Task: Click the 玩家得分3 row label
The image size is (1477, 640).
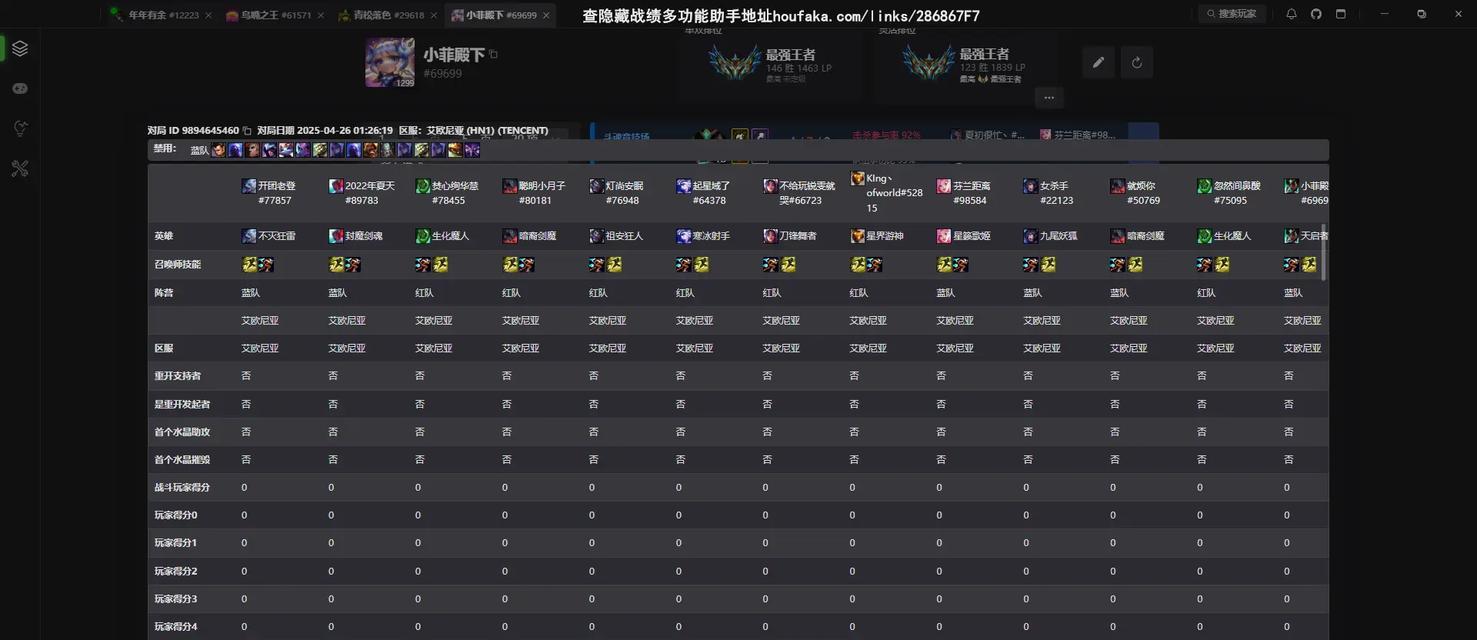Action: click(176, 599)
